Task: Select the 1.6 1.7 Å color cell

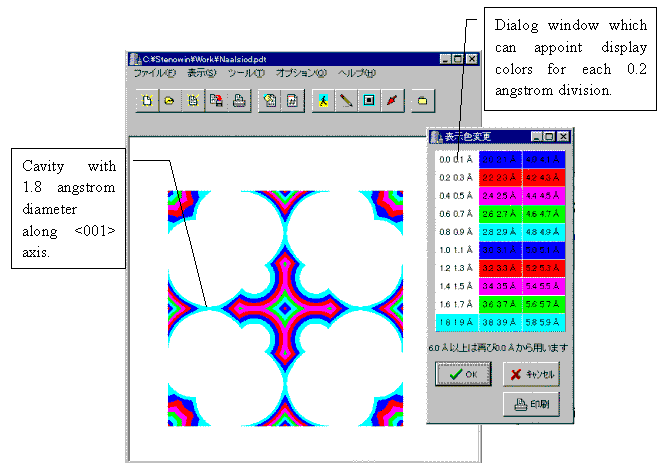Action: pyautogui.click(x=457, y=304)
